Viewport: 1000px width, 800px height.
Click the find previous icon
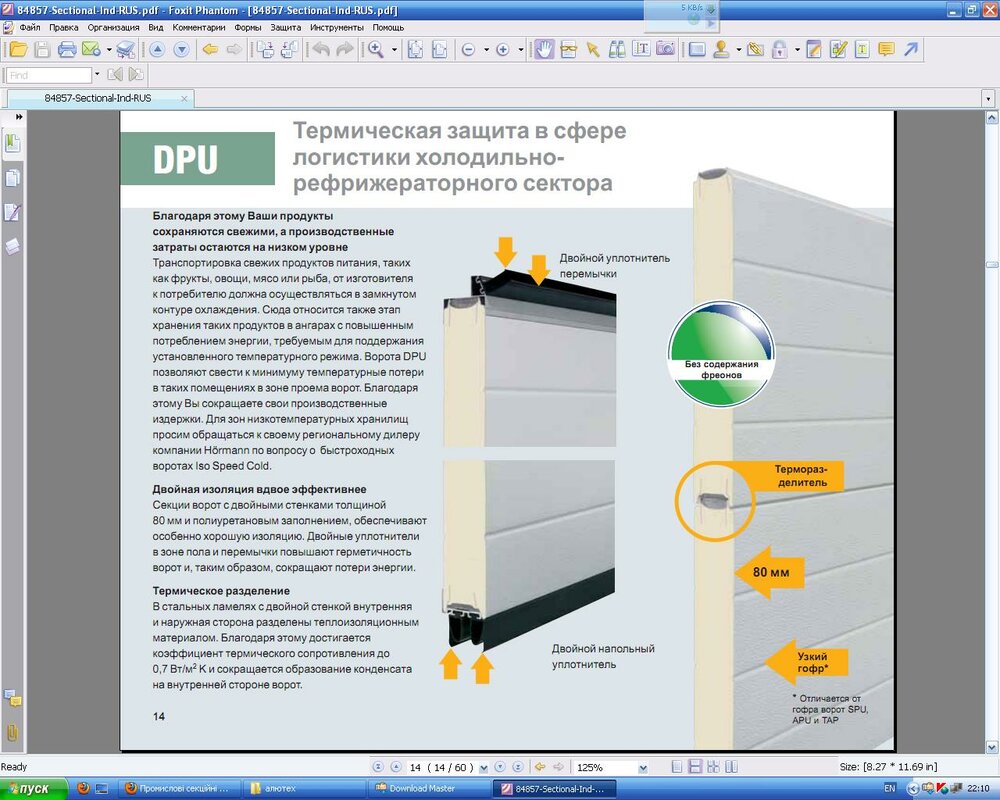(115, 75)
